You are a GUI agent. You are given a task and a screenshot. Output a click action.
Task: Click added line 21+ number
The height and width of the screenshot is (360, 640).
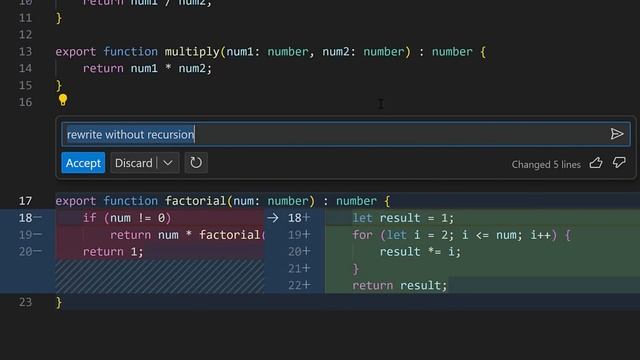[299, 269]
